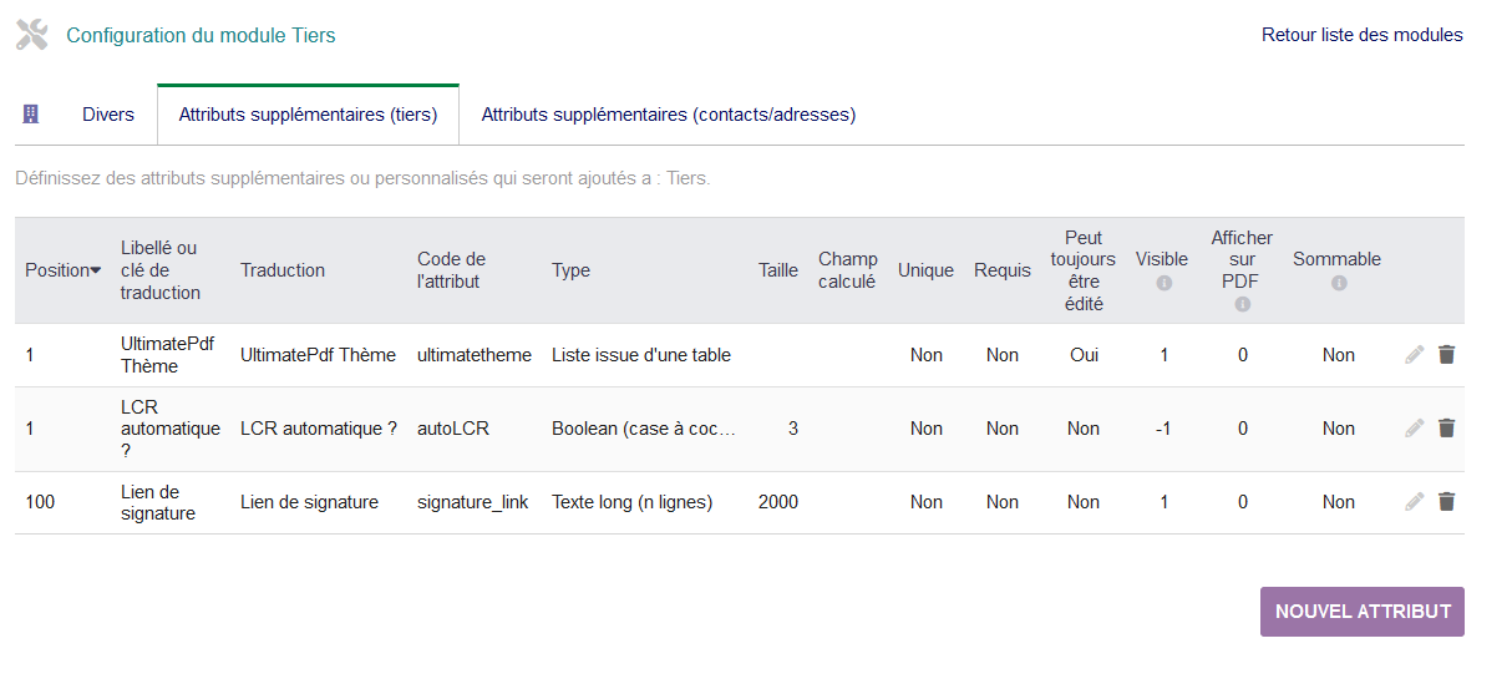1487x684 pixels.
Task: Open Attributs supplémentaires (contacts/adresses) tab
Action: coord(668,115)
